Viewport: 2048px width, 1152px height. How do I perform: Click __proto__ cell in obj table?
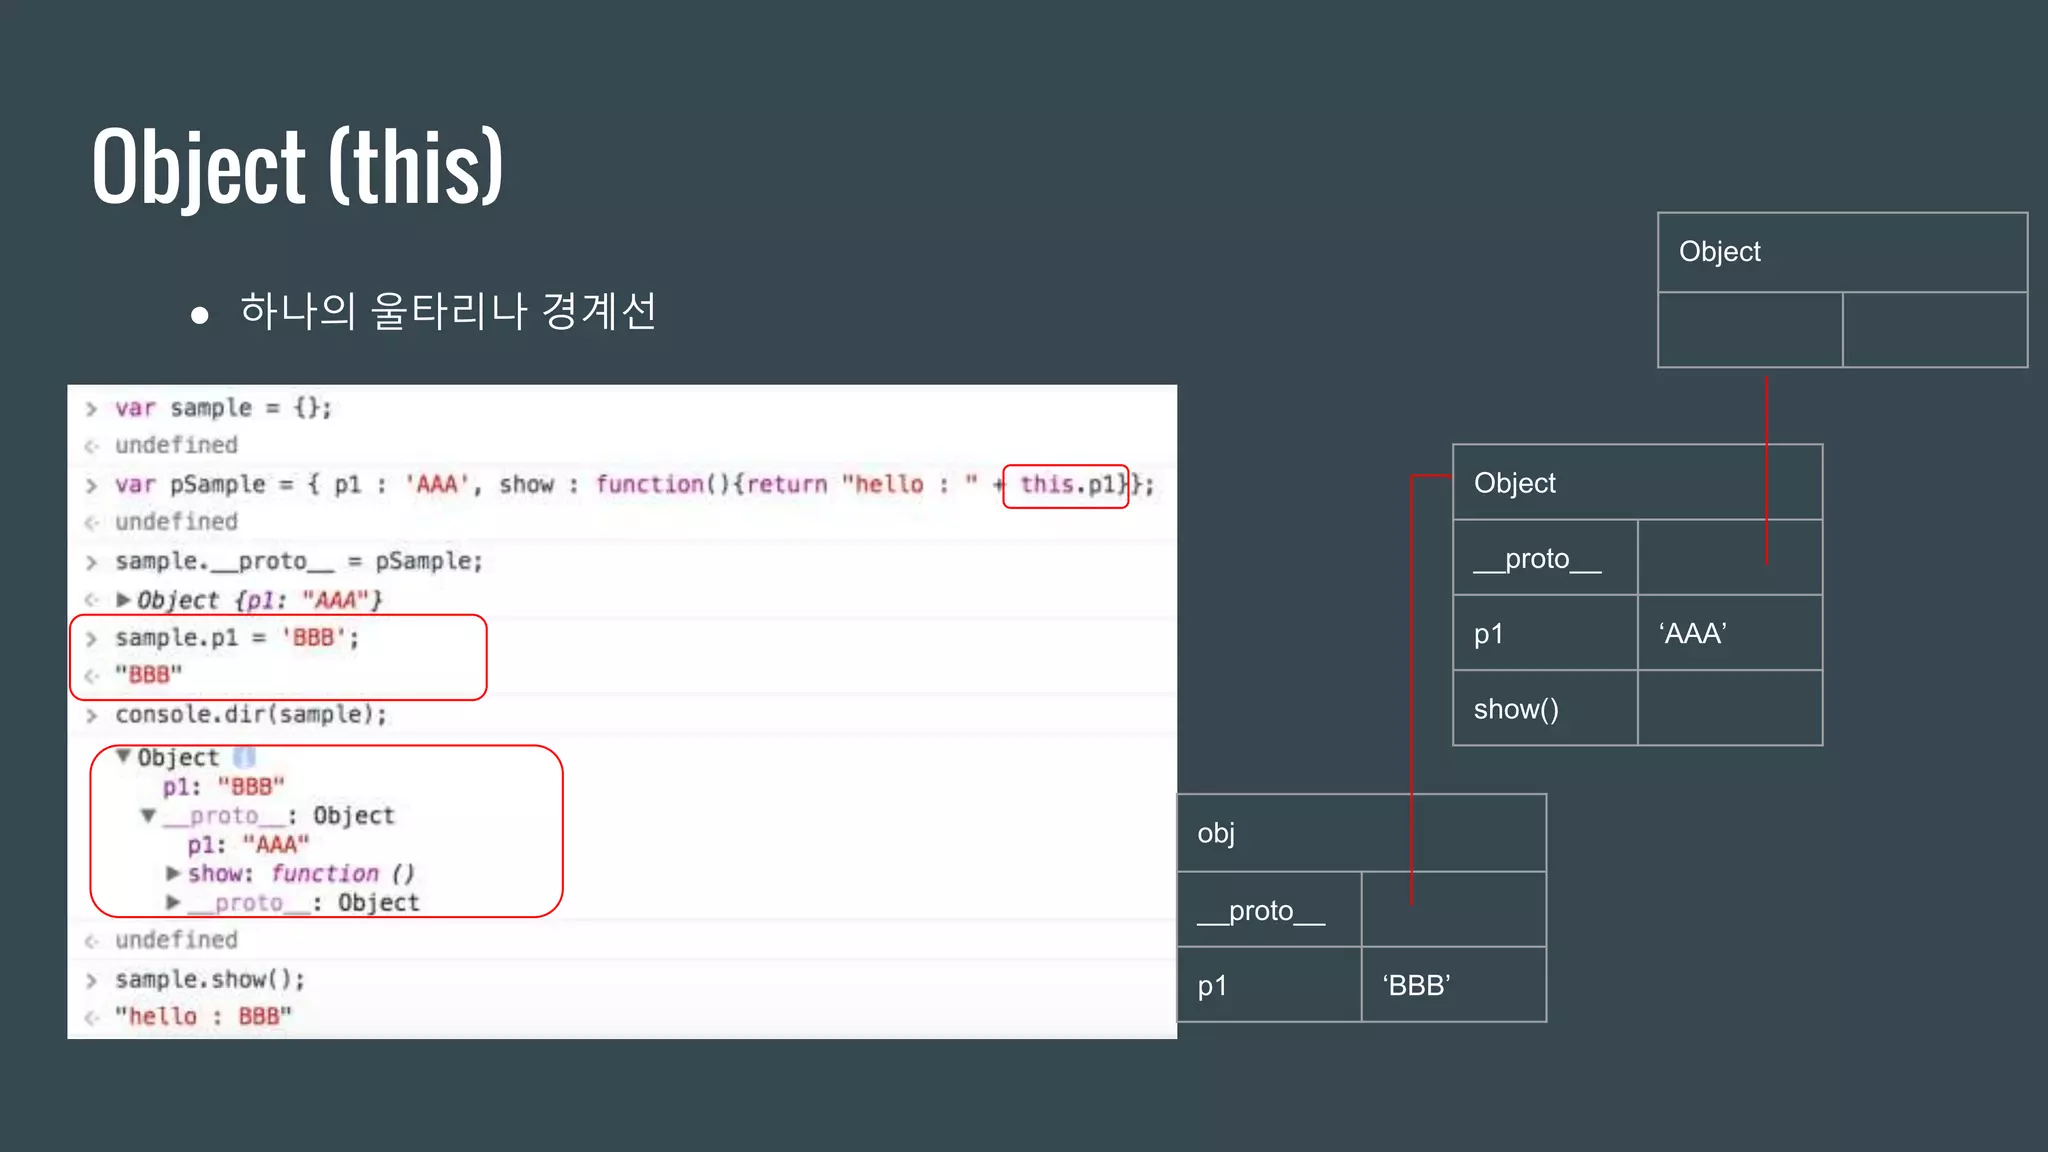point(1269,910)
